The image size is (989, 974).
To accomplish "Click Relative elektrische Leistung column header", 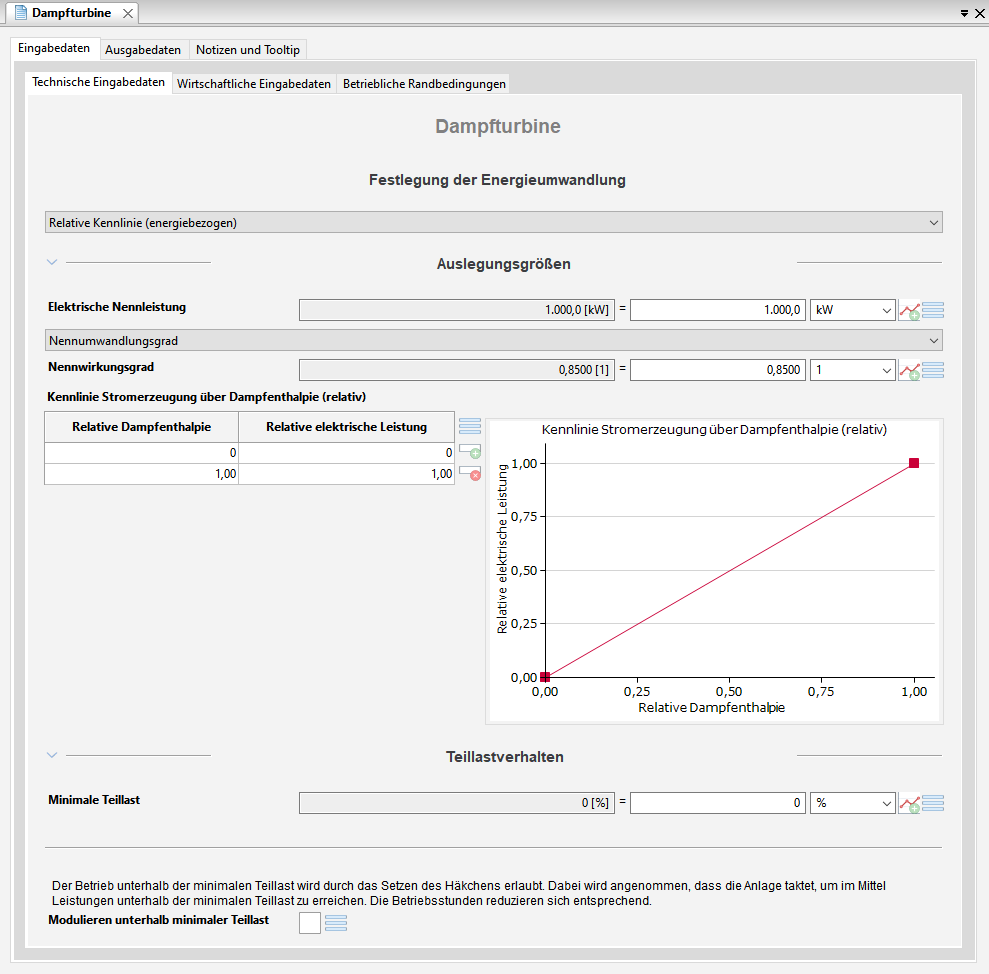I will pos(346,427).
